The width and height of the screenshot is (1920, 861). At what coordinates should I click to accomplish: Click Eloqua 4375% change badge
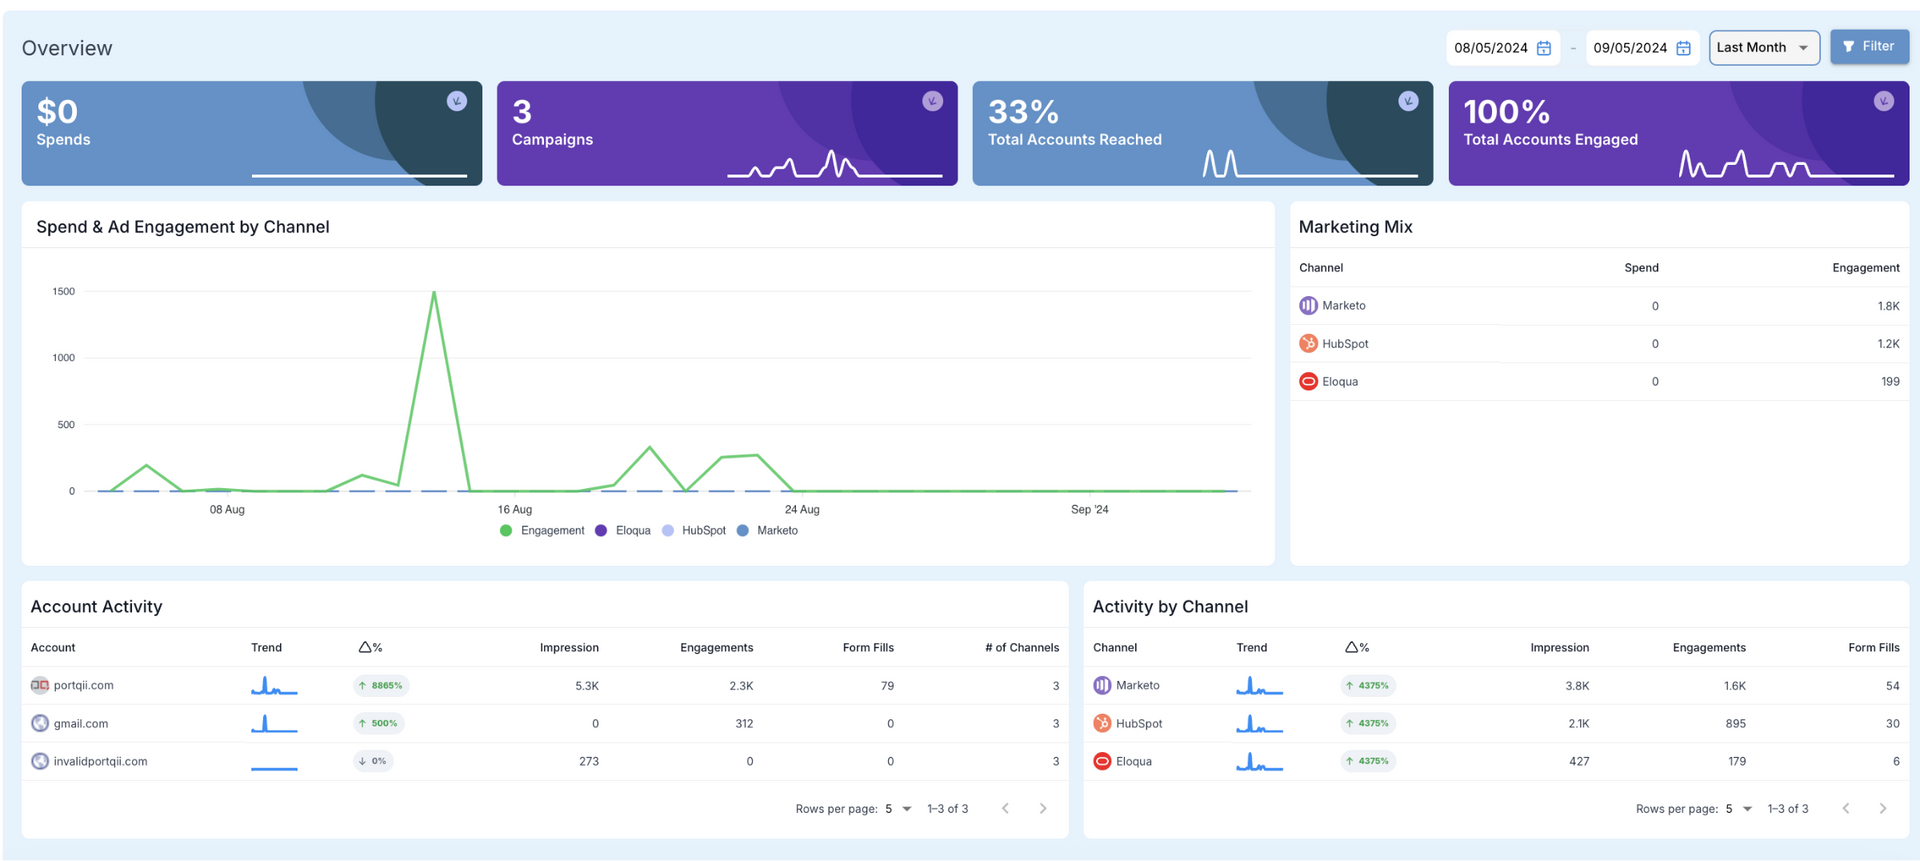[x=1368, y=762]
